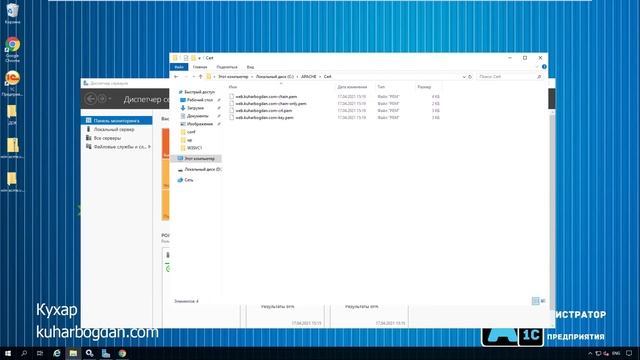Image resolution: width=640 pixels, height=360 pixels.
Task: Click Этот компьютер in the address breadcrumb
Action: coord(233,77)
